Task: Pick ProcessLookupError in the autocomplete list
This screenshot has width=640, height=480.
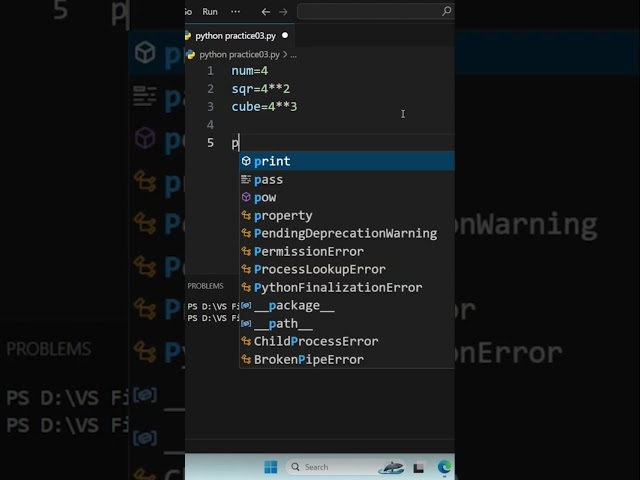Action: pyautogui.click(x=347, y=269)
